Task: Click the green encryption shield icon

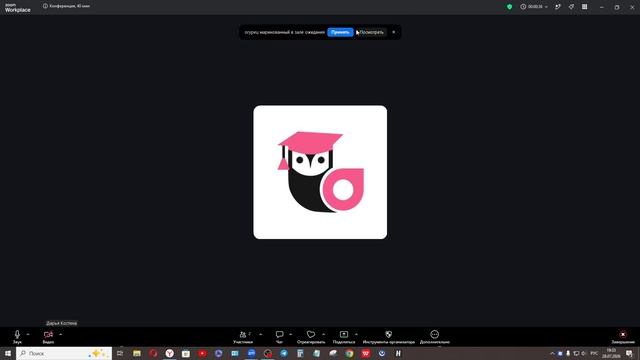Action: [509, 7]
